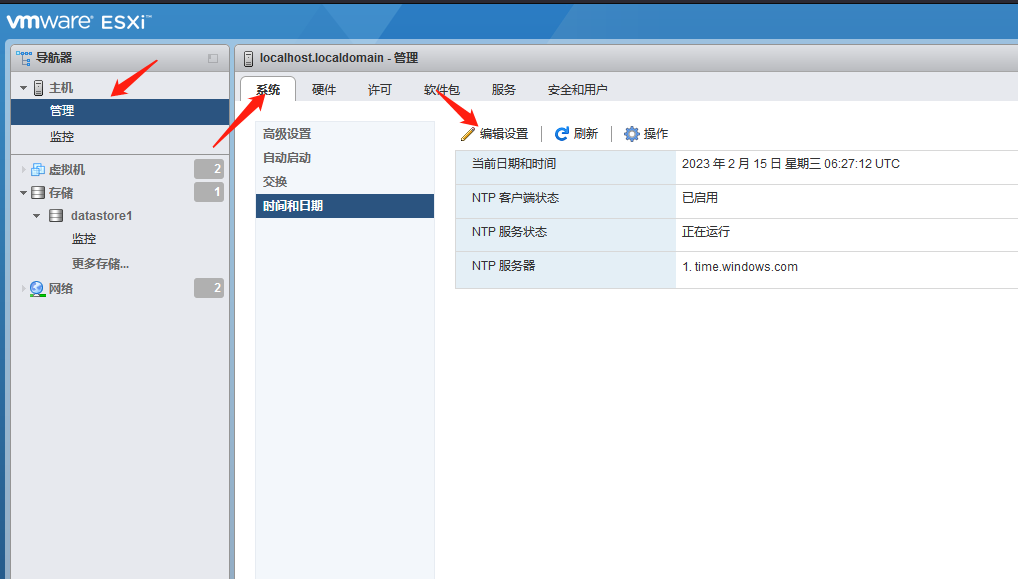Image resolution: width=1018 pixels, height=579 pixels.
Task: Click the storage icon beside 存储
Action: pyautogui.click(x=38, y=193)
